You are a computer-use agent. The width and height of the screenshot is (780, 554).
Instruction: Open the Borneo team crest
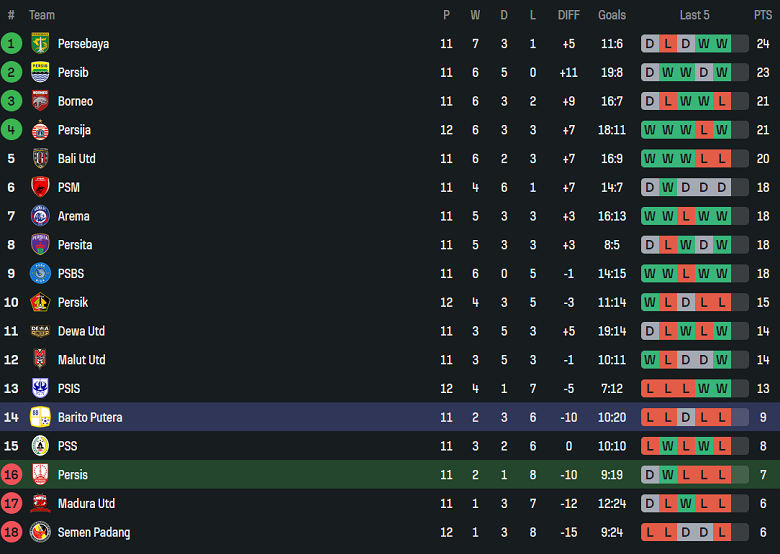click(40, 101)
